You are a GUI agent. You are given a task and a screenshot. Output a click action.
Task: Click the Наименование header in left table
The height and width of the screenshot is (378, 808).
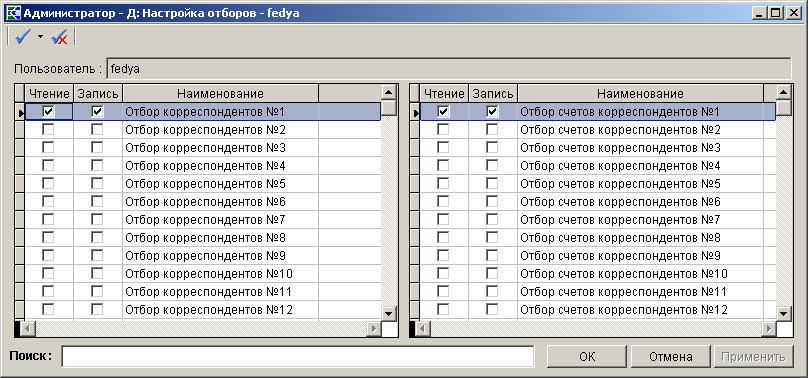tap(220, 93)
